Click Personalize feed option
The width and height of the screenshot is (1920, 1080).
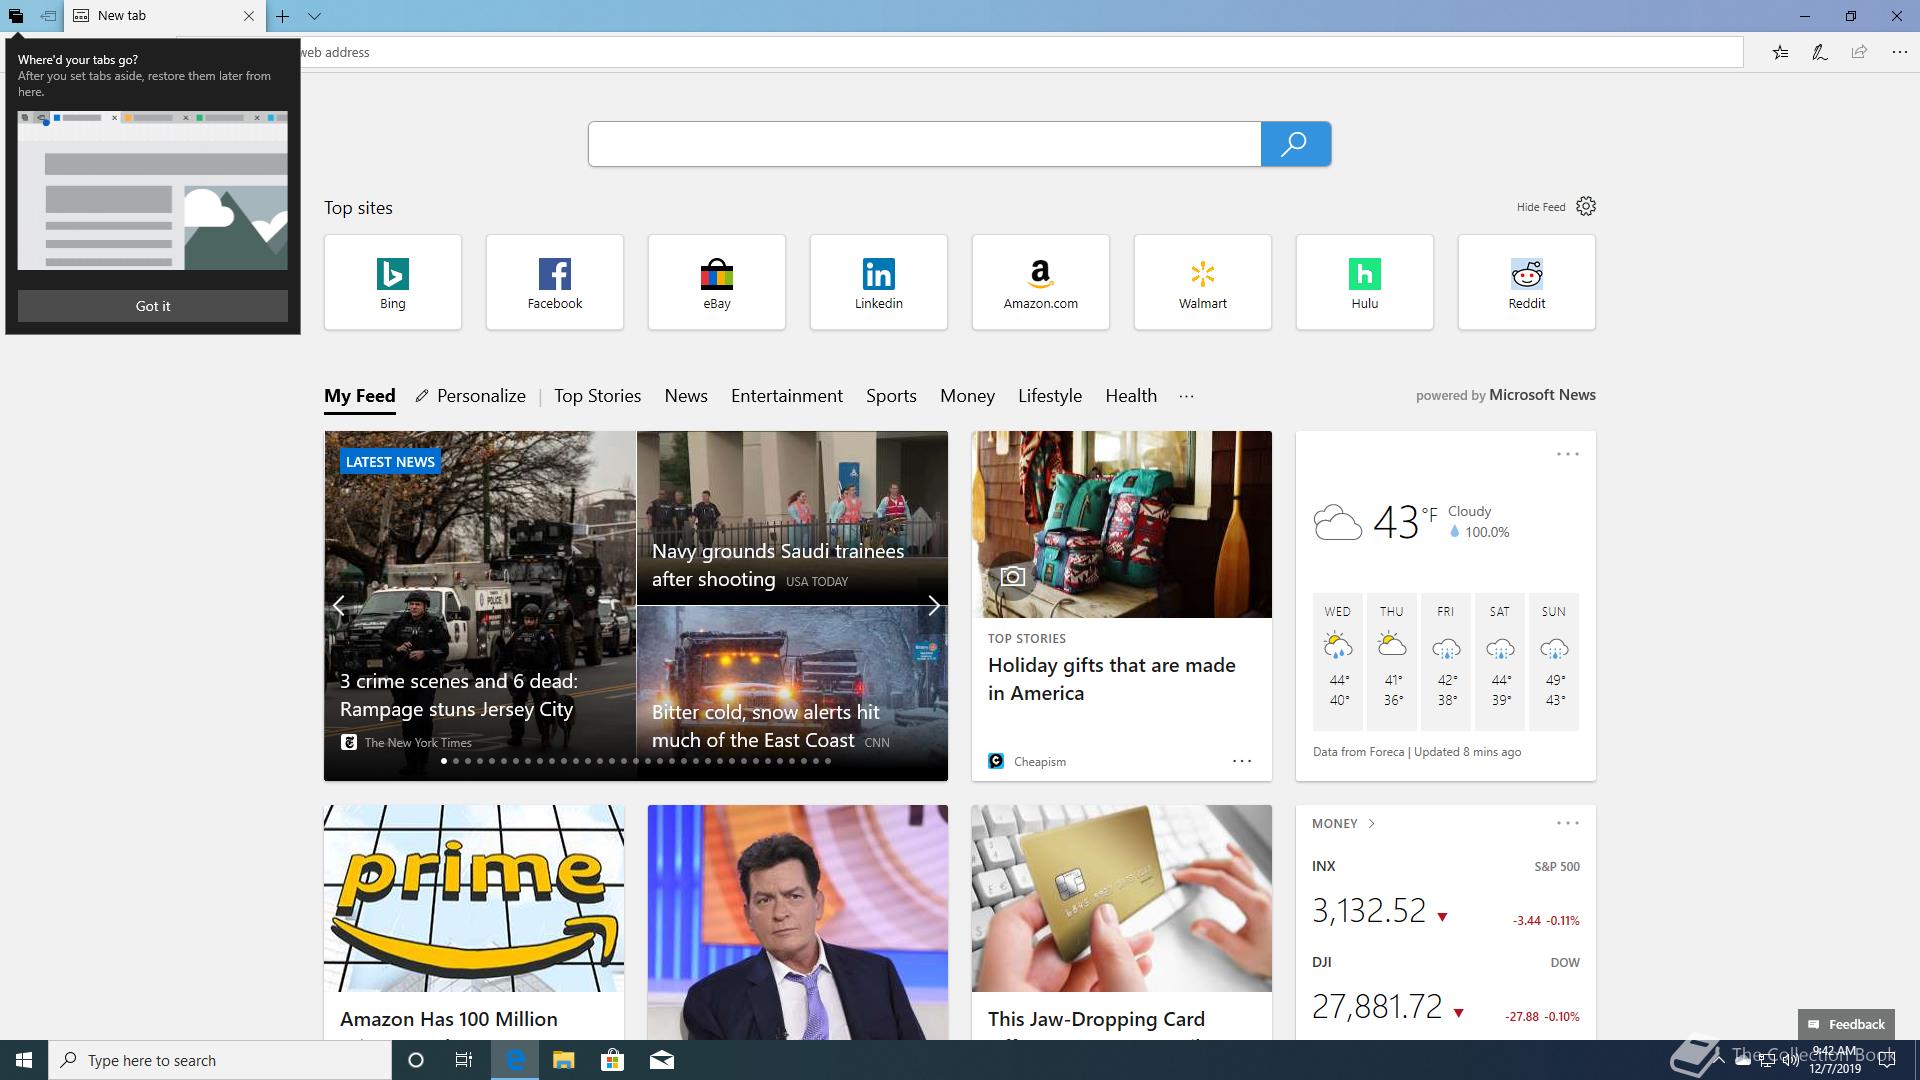(471, 396)
